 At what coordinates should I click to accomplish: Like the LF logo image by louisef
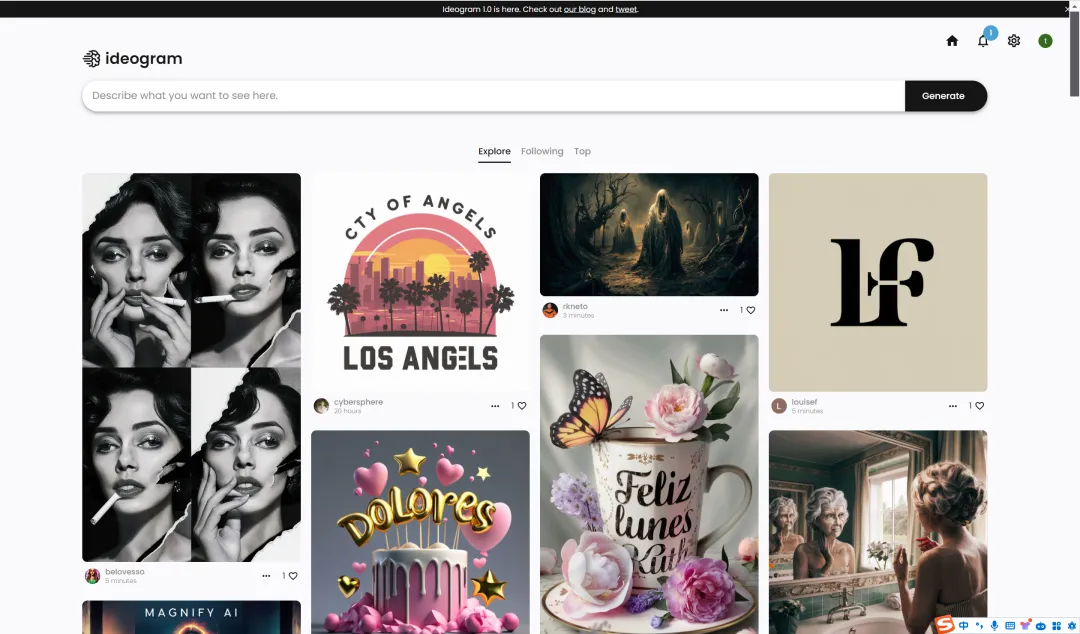coord(980,406)
